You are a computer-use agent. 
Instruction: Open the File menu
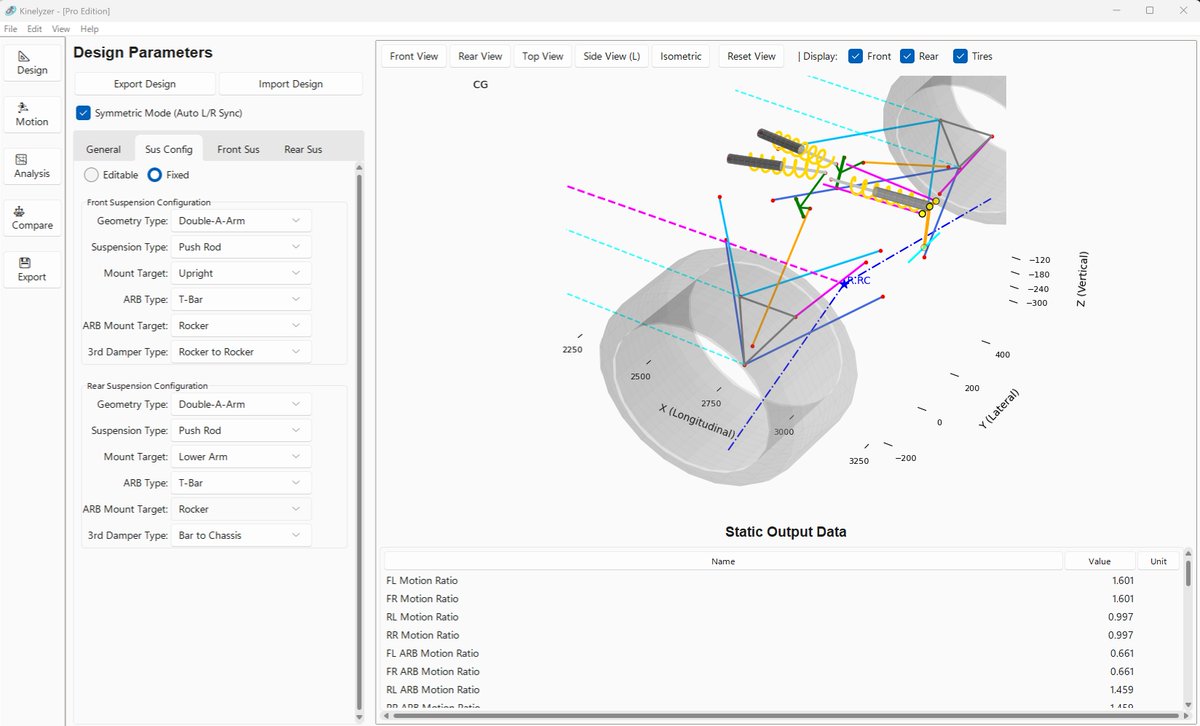(x=11, y=29)
